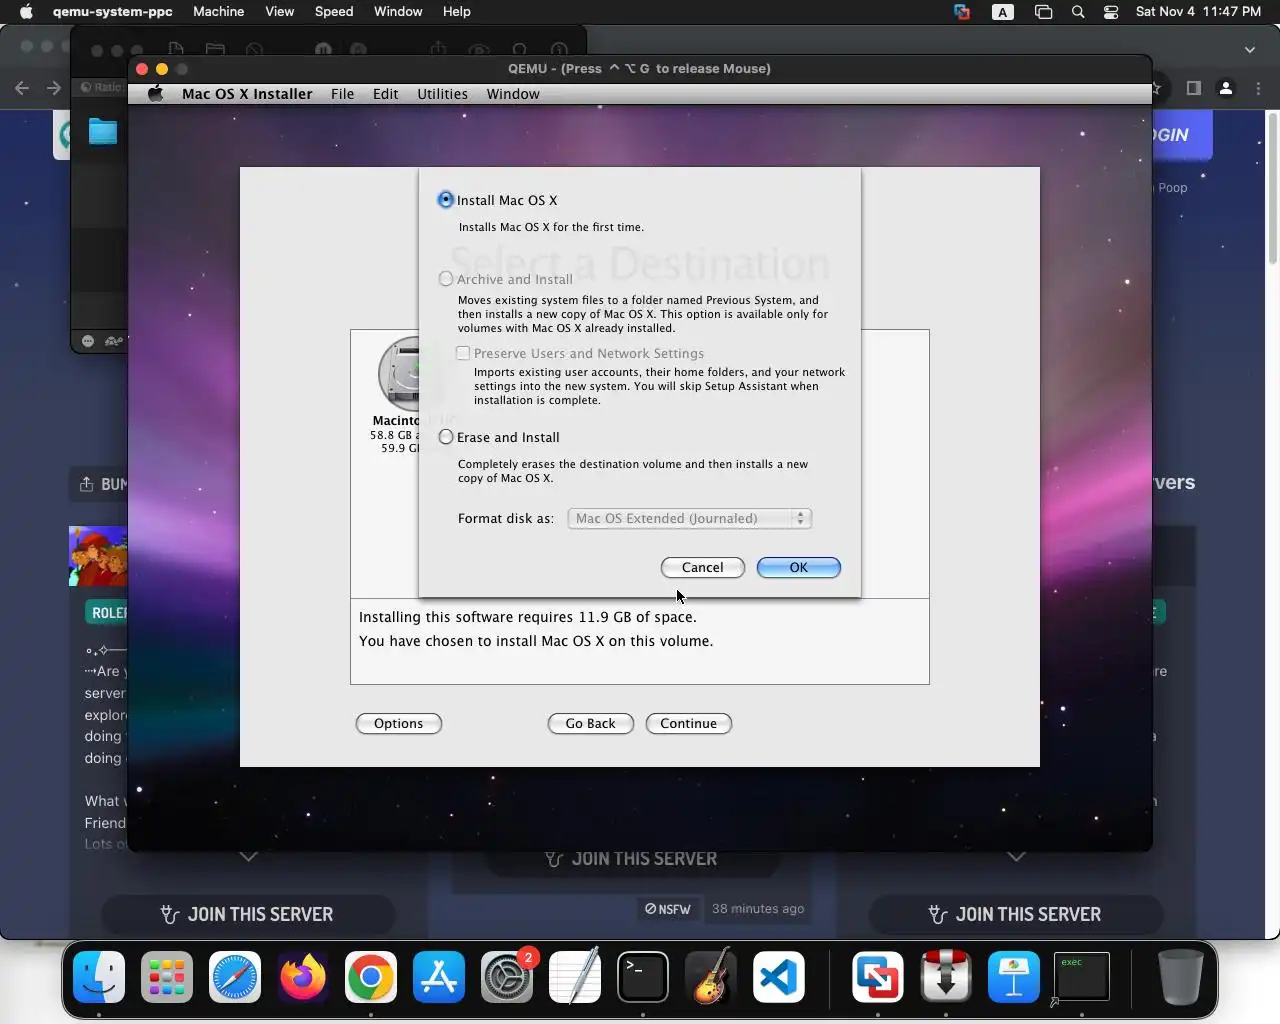Open the Trash in the Dock

pos(1180,977)
